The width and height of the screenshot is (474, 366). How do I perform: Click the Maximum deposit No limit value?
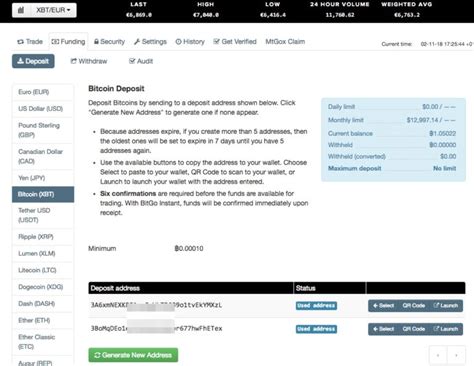click(x=445, y=168)
